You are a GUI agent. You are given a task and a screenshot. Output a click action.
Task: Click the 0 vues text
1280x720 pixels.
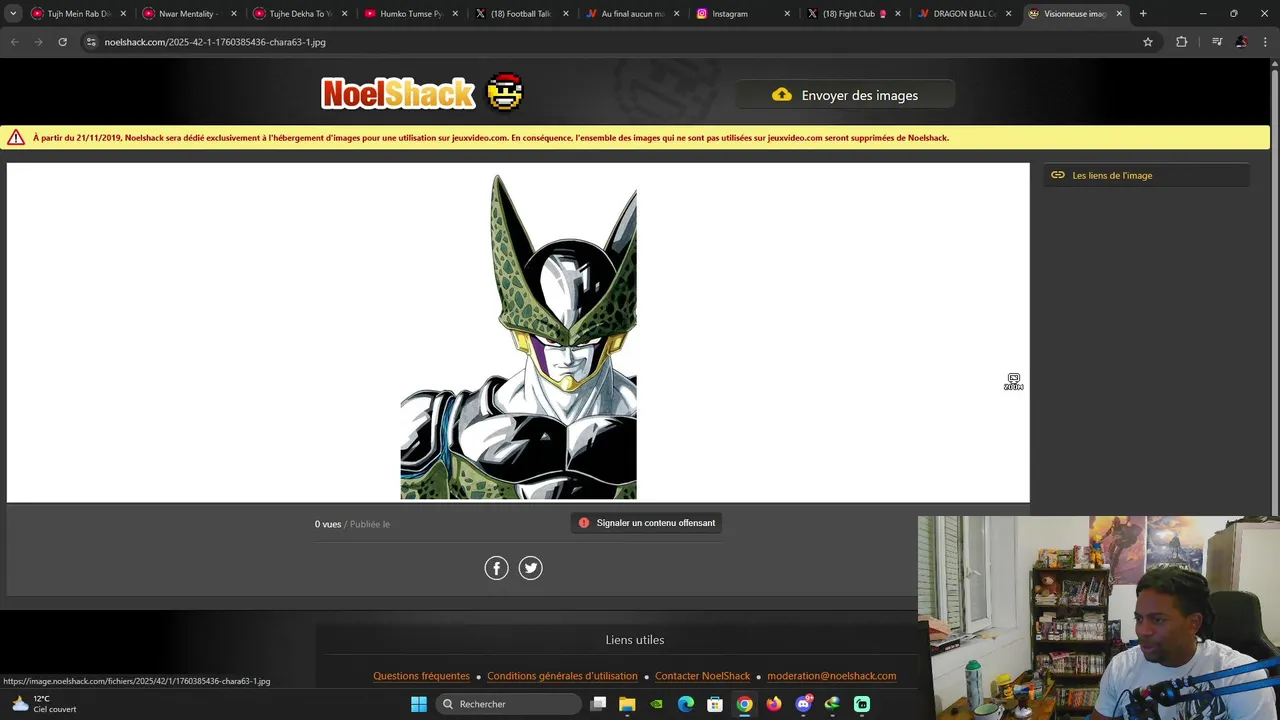328,524
